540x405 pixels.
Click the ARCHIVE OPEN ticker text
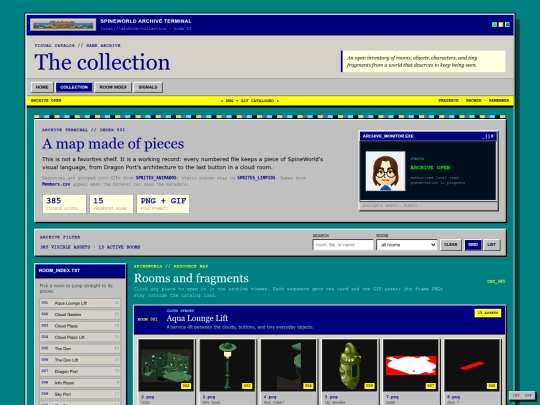(x=46, y=101)
